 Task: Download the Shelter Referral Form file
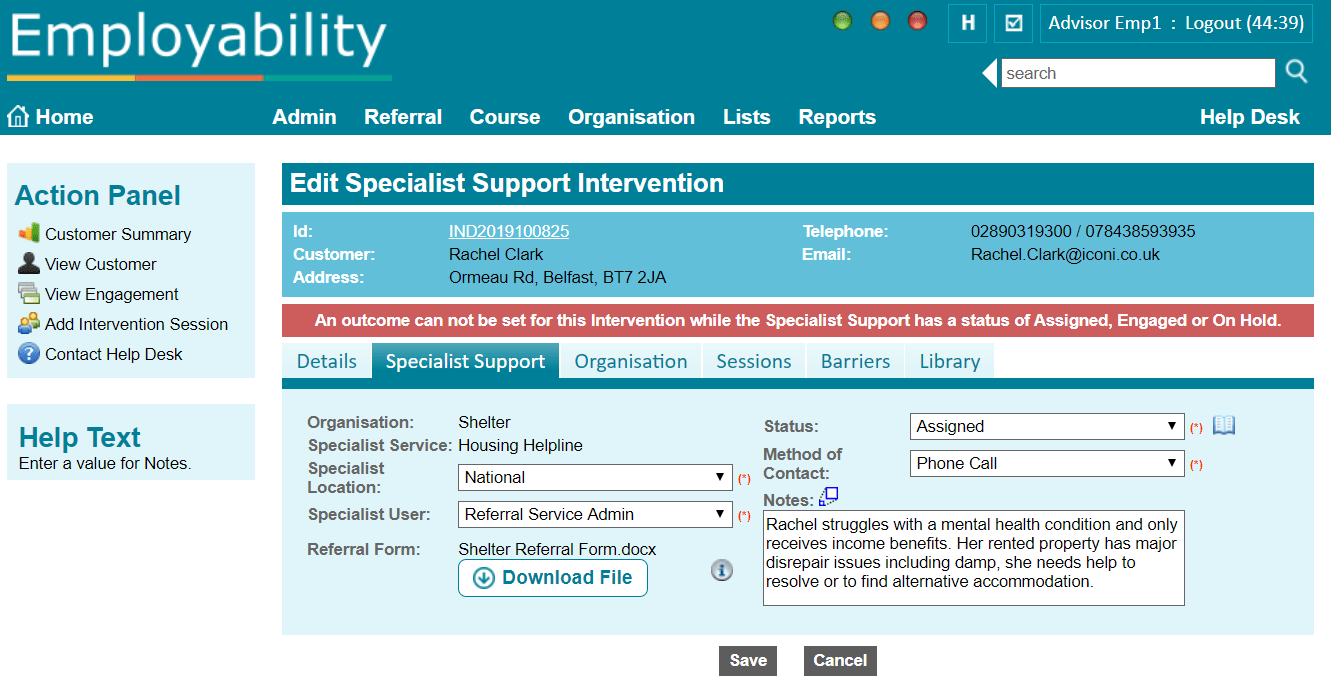(x=552, y=578)
